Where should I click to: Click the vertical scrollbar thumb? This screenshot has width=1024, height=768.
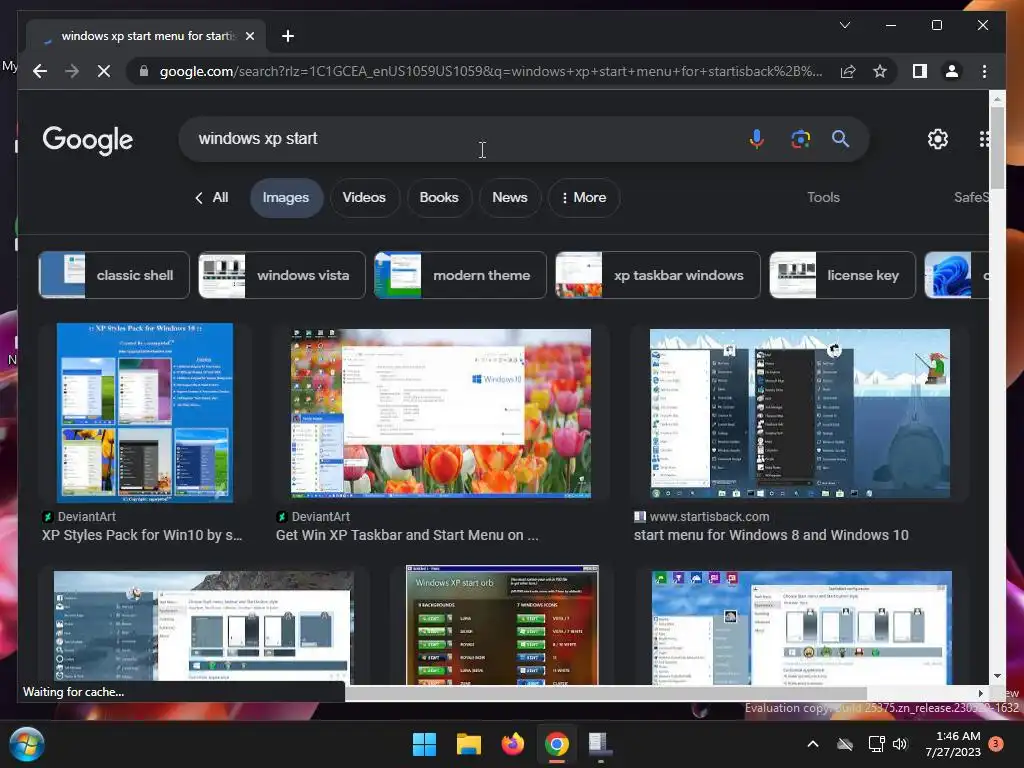tap(997, 147)
